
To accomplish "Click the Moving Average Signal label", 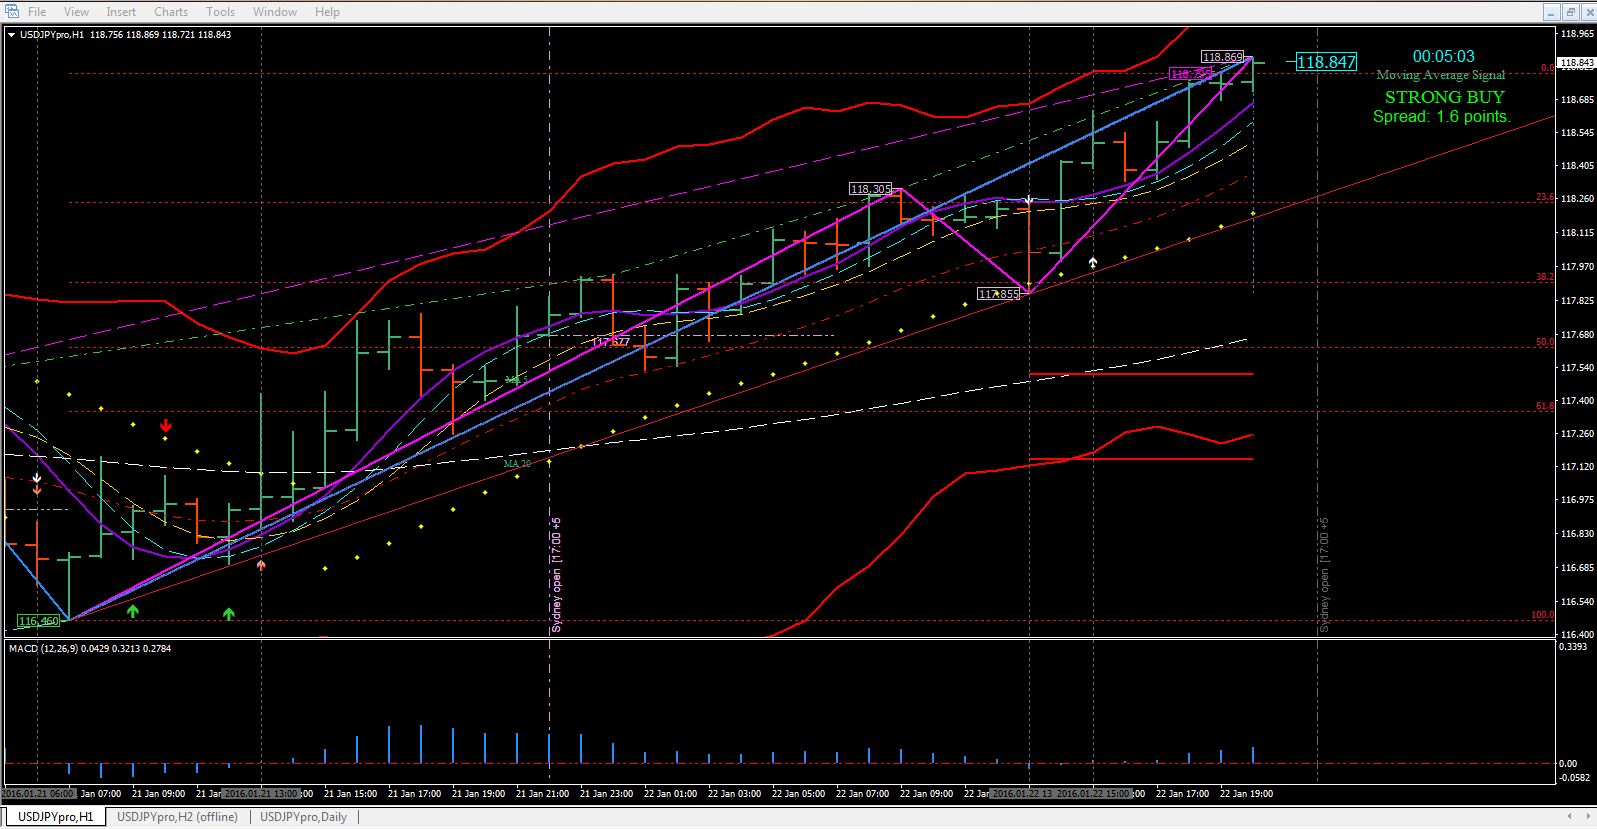I will 1440,75.
